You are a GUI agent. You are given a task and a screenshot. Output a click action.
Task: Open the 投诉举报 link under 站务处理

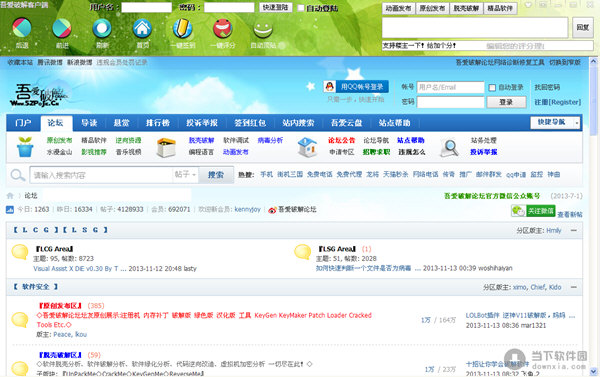(484, 152)
